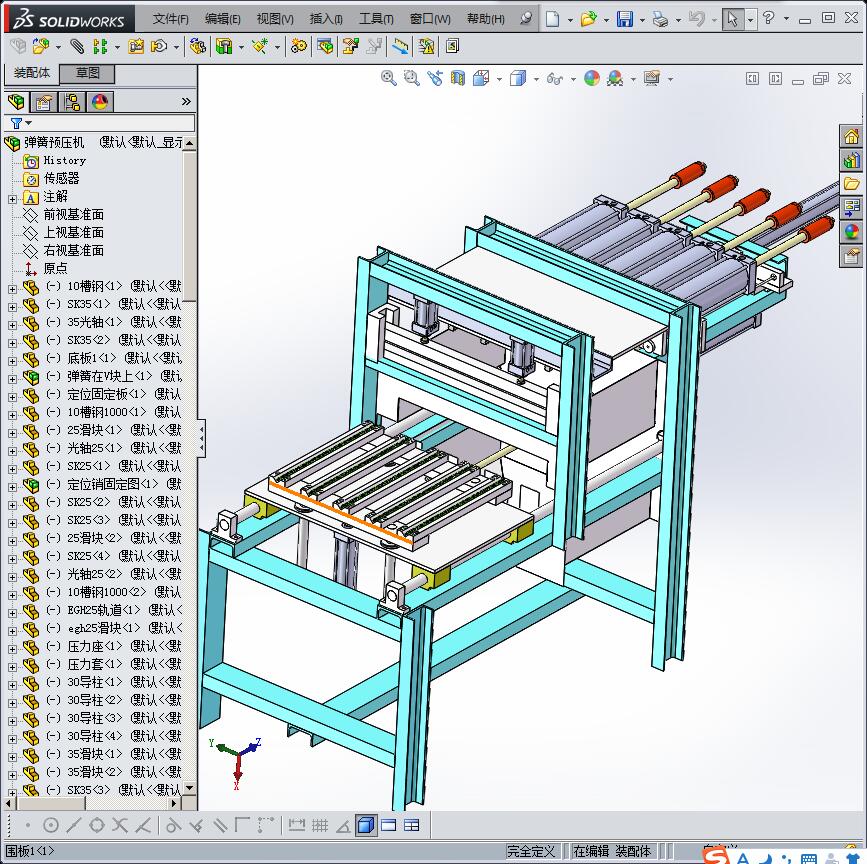Click the Save floppy disk icon

point(624,19)
